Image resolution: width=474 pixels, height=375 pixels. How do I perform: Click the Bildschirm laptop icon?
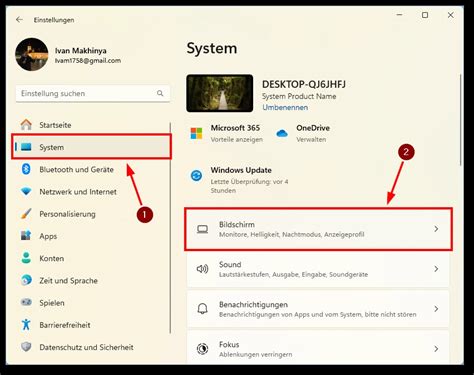pos(202,229)
